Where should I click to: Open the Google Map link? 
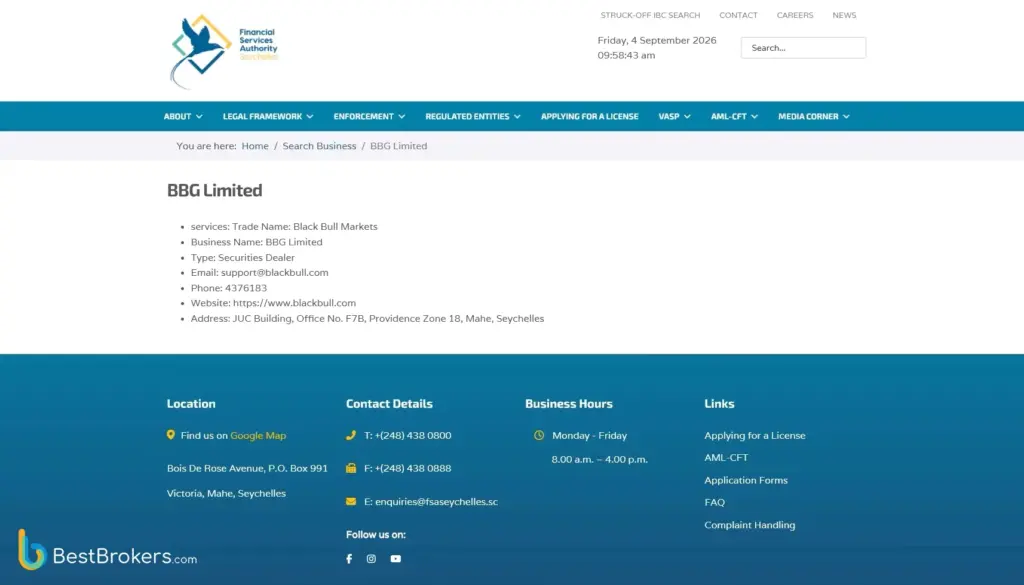coord(258,435)
